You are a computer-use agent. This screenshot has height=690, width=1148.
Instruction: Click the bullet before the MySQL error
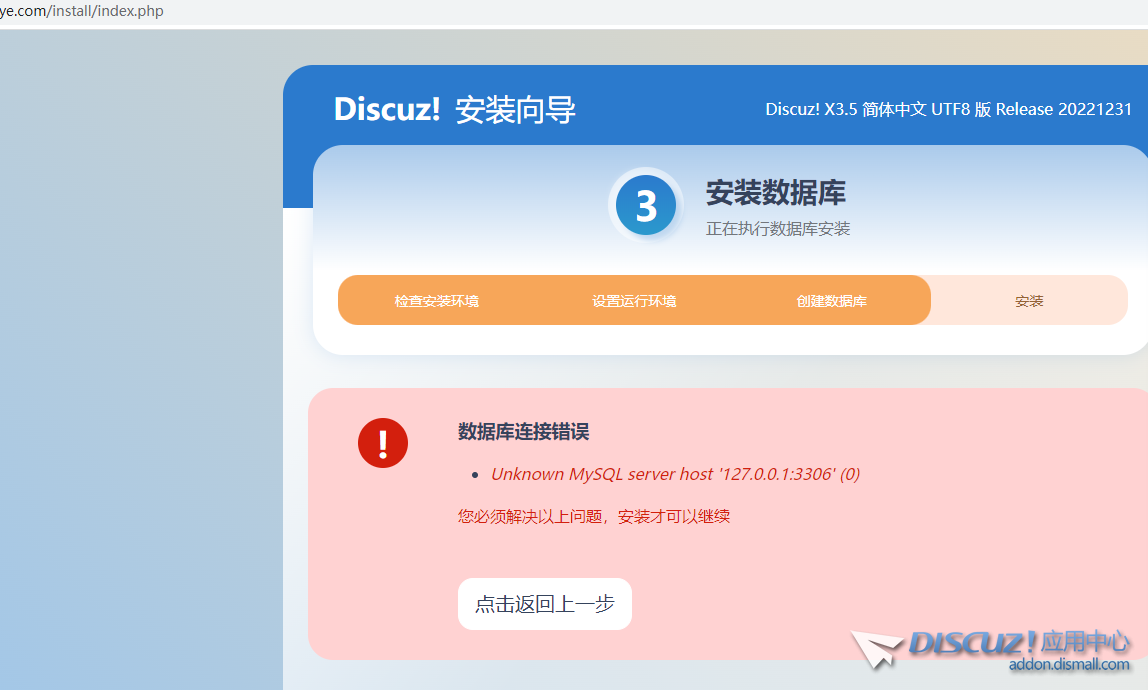pos(475,475)
